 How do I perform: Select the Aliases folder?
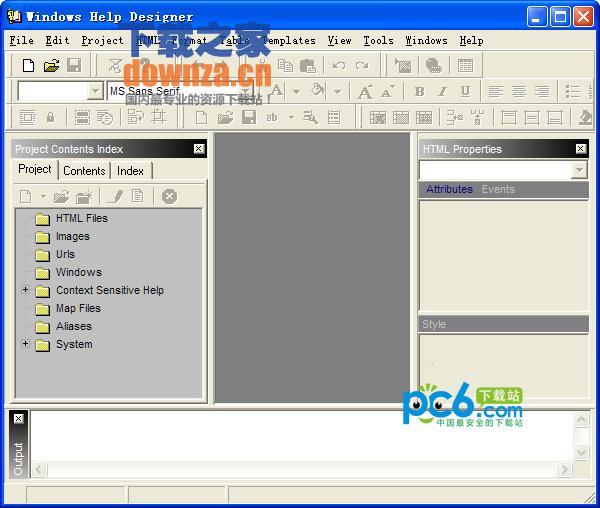(x=74, y=326)
